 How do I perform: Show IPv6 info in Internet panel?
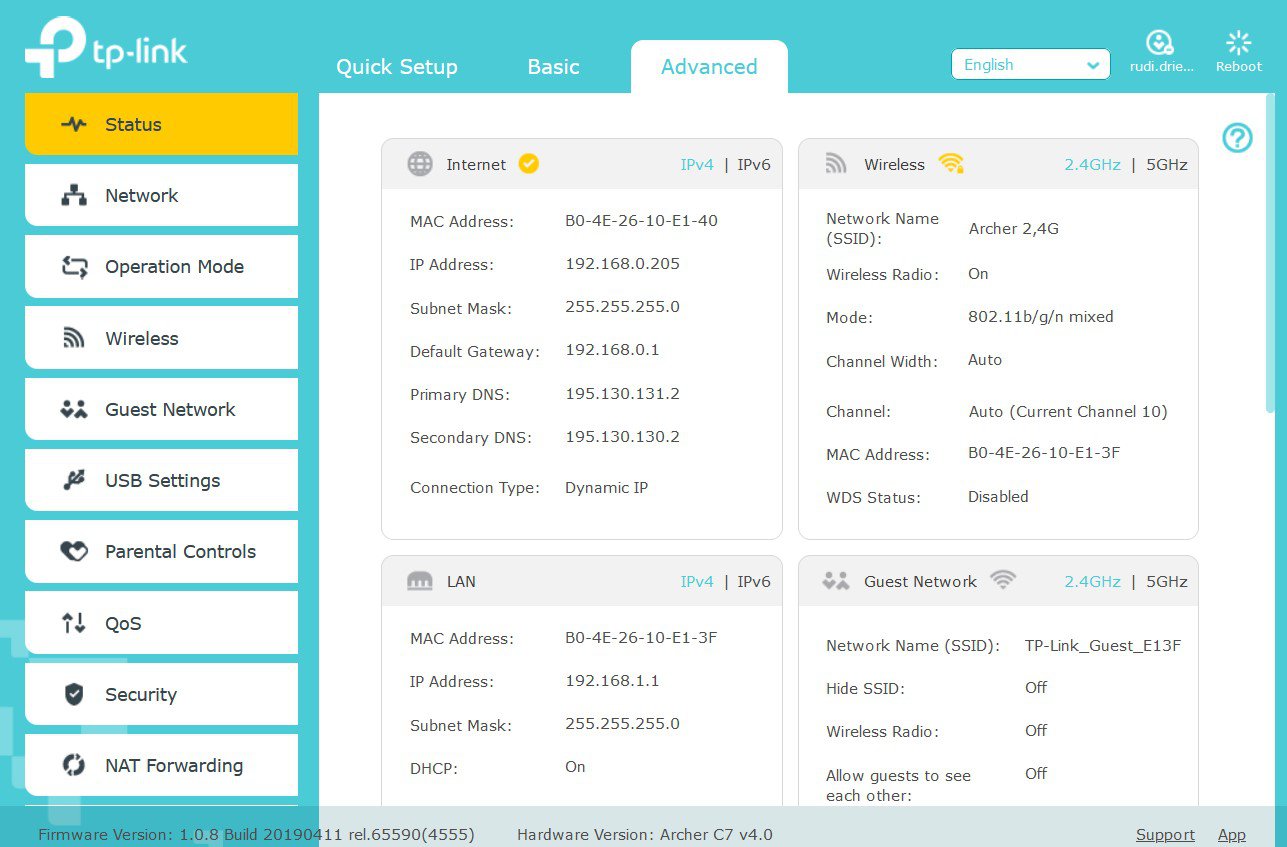(x=754, y=165)
